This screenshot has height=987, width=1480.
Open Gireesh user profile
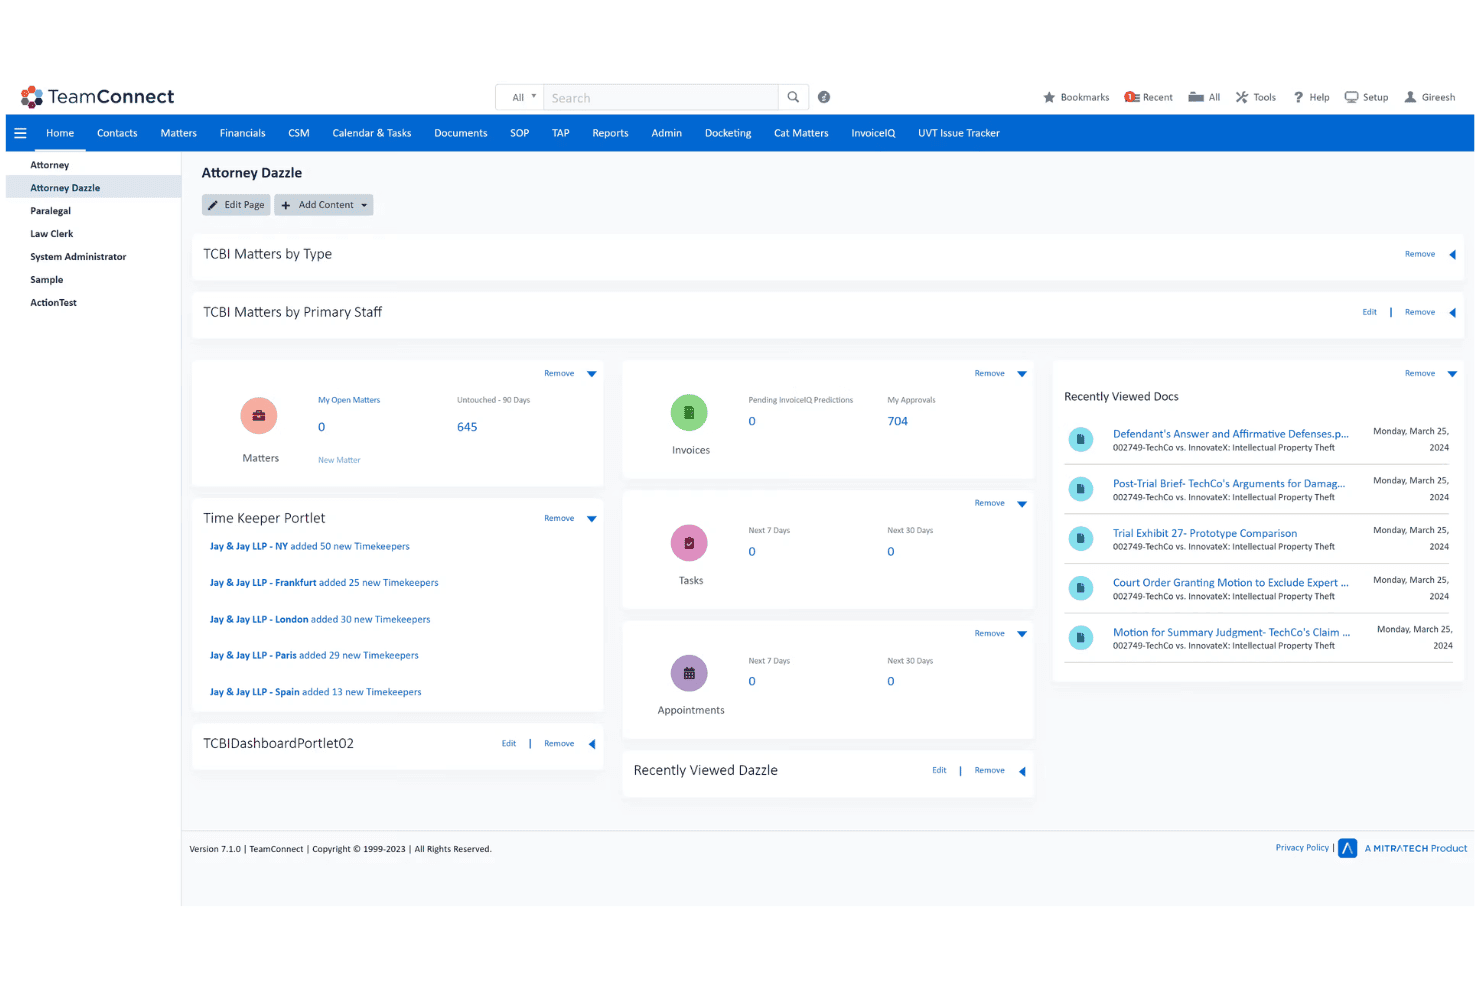click(1430, 97)
